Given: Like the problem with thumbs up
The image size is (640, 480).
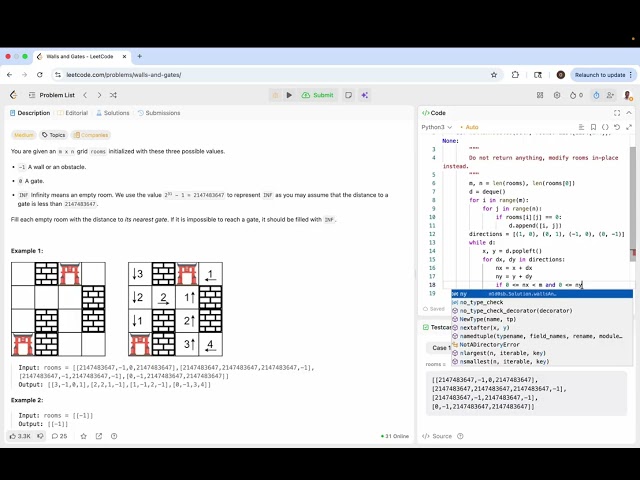Looking at the screenshot, I should [20, 436].
